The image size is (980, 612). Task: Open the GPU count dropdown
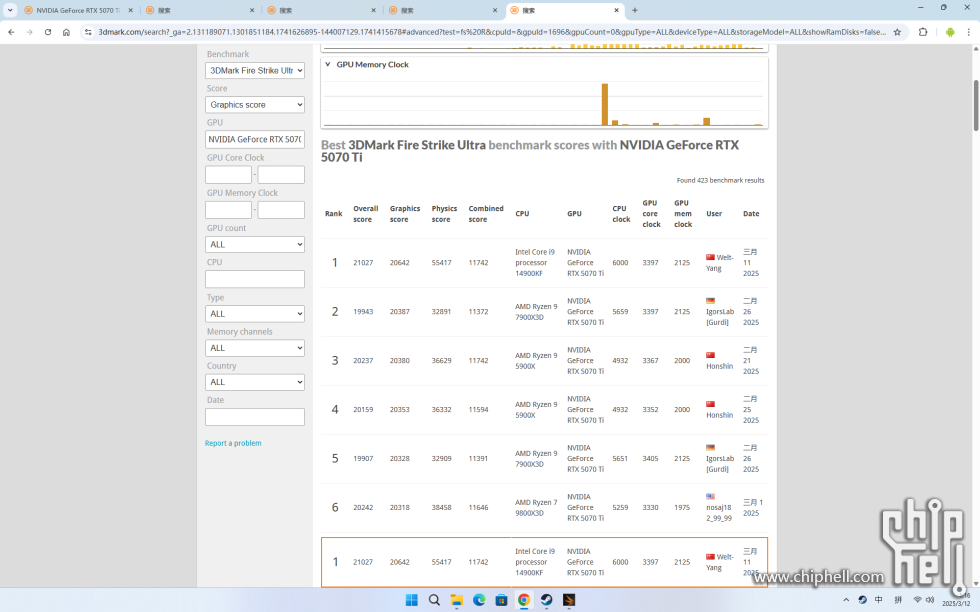click(x=255, y=244)
